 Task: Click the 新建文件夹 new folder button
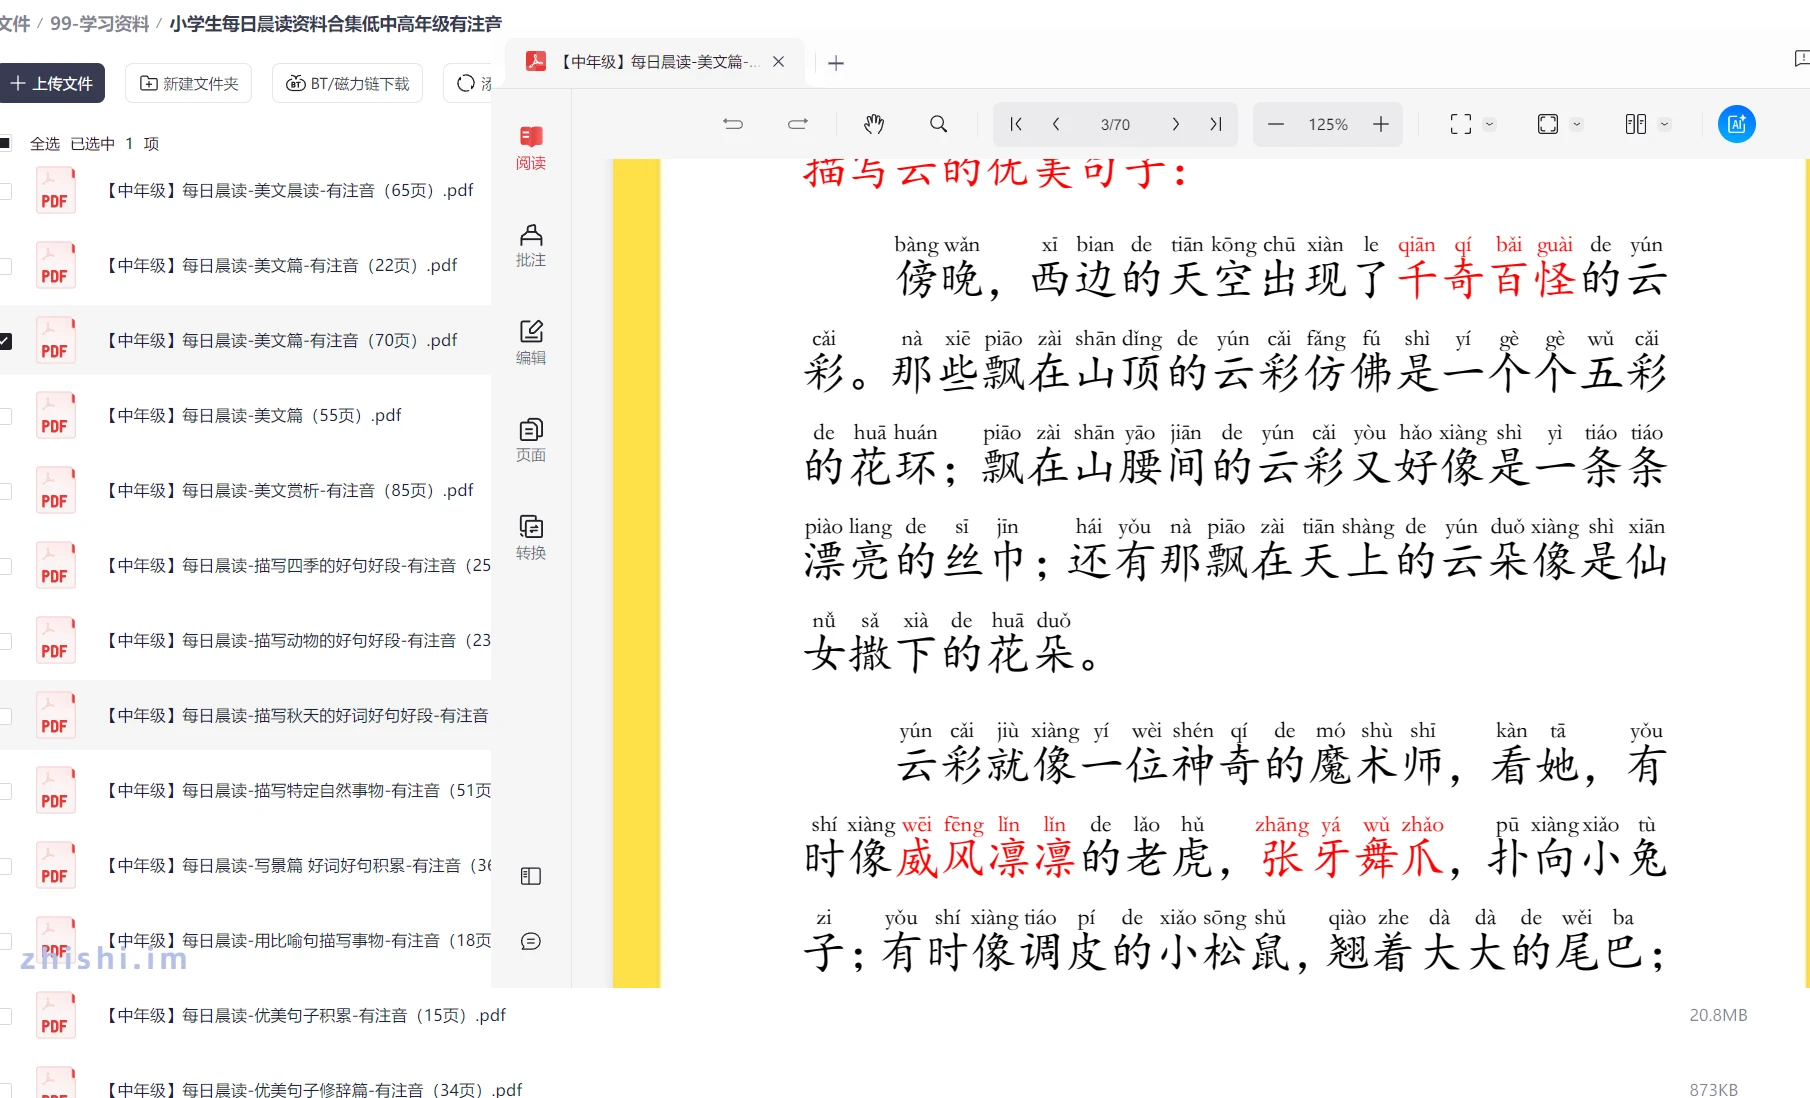(x=189, y=83)
